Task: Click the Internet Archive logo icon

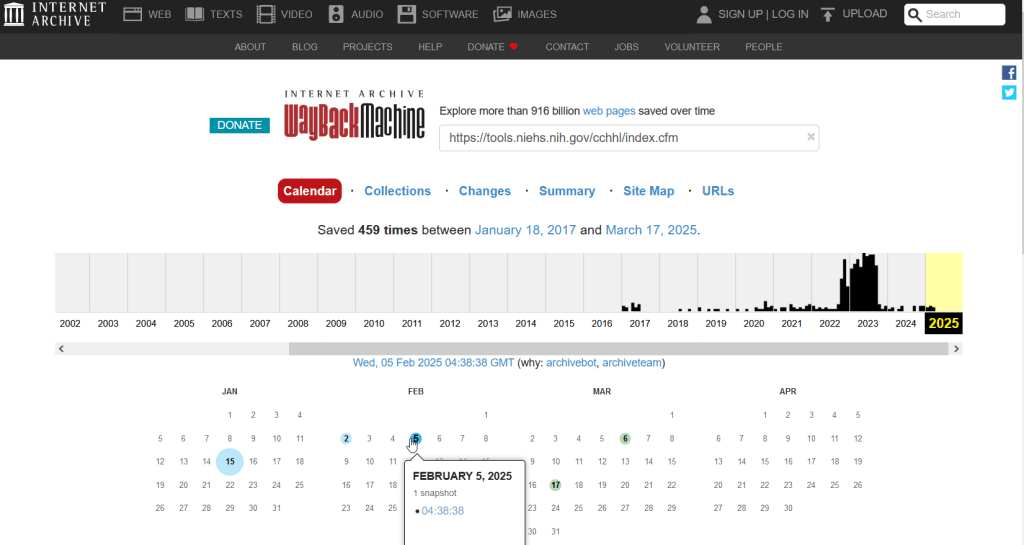Action: [x=15, y=15]
